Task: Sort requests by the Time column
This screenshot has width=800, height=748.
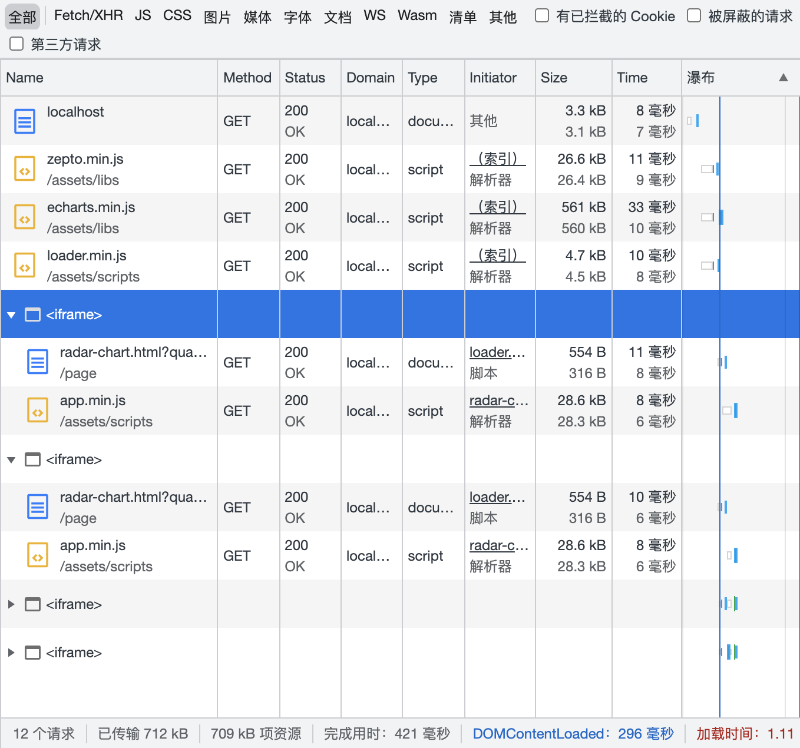Action: tap(646, 78)
